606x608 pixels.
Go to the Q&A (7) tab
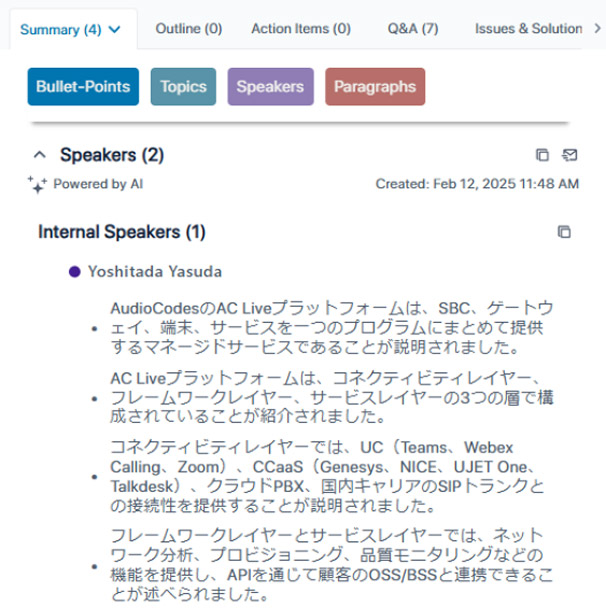tap(413, 29)
